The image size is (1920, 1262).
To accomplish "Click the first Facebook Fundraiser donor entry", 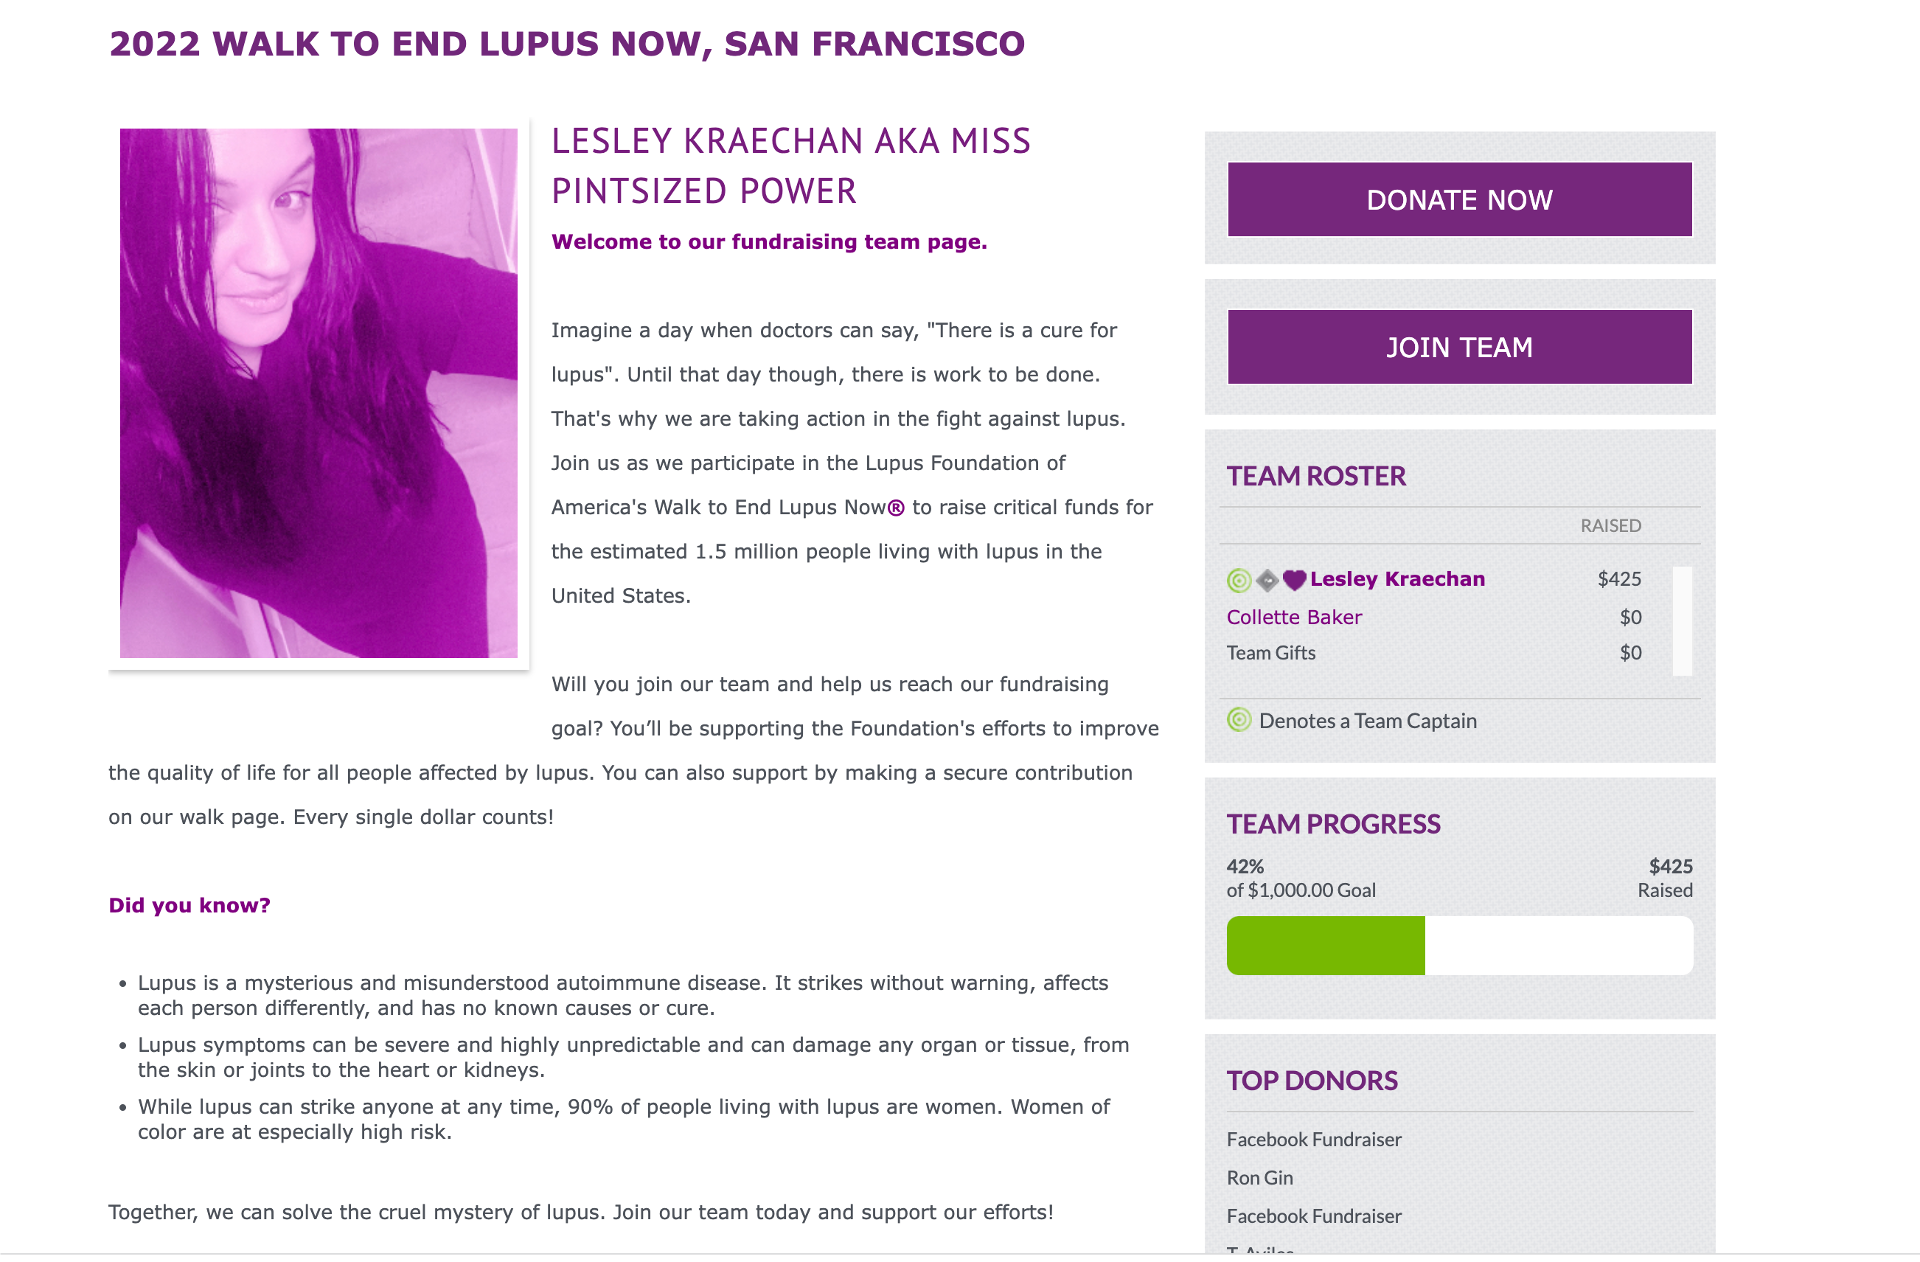I will pos(1314,1140).
